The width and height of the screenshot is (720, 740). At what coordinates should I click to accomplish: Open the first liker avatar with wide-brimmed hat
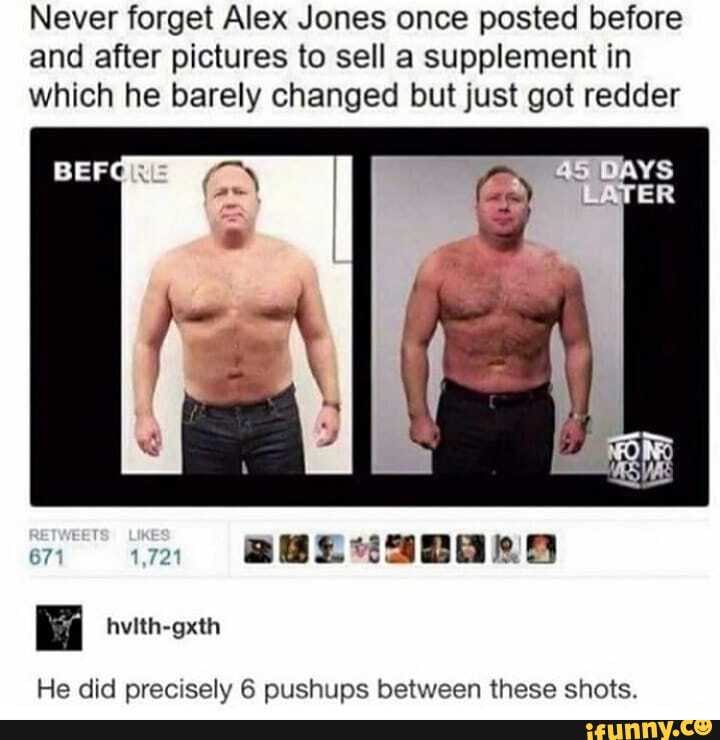(x=259, y=549)
